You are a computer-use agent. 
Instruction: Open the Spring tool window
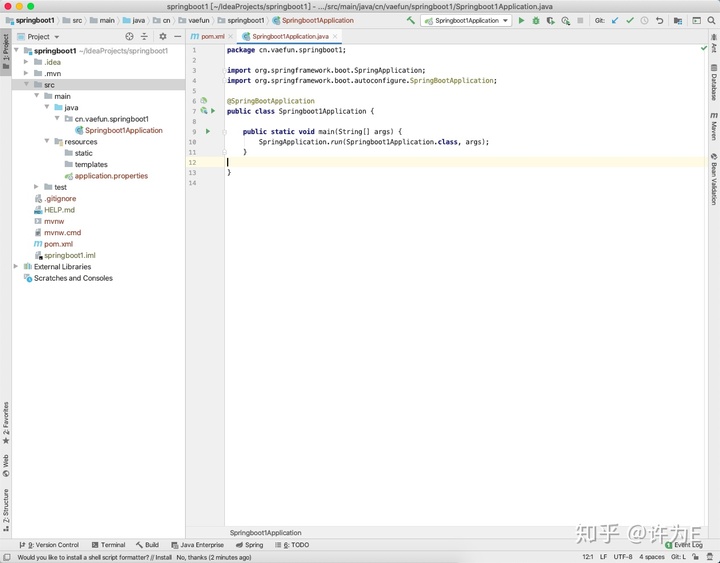coord(249,545)
